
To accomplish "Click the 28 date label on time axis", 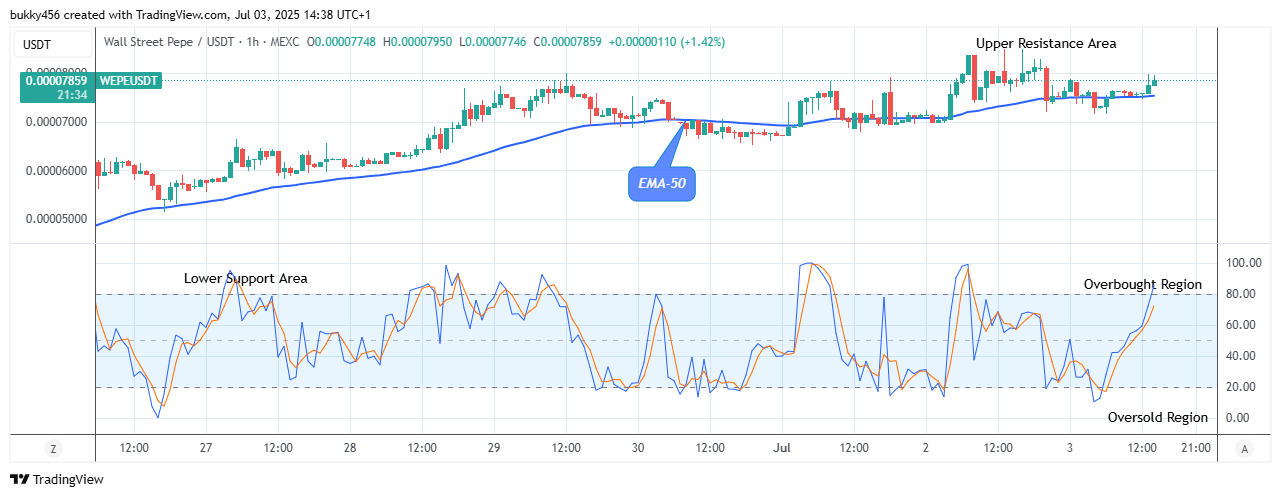I will (x=349, y=448).
